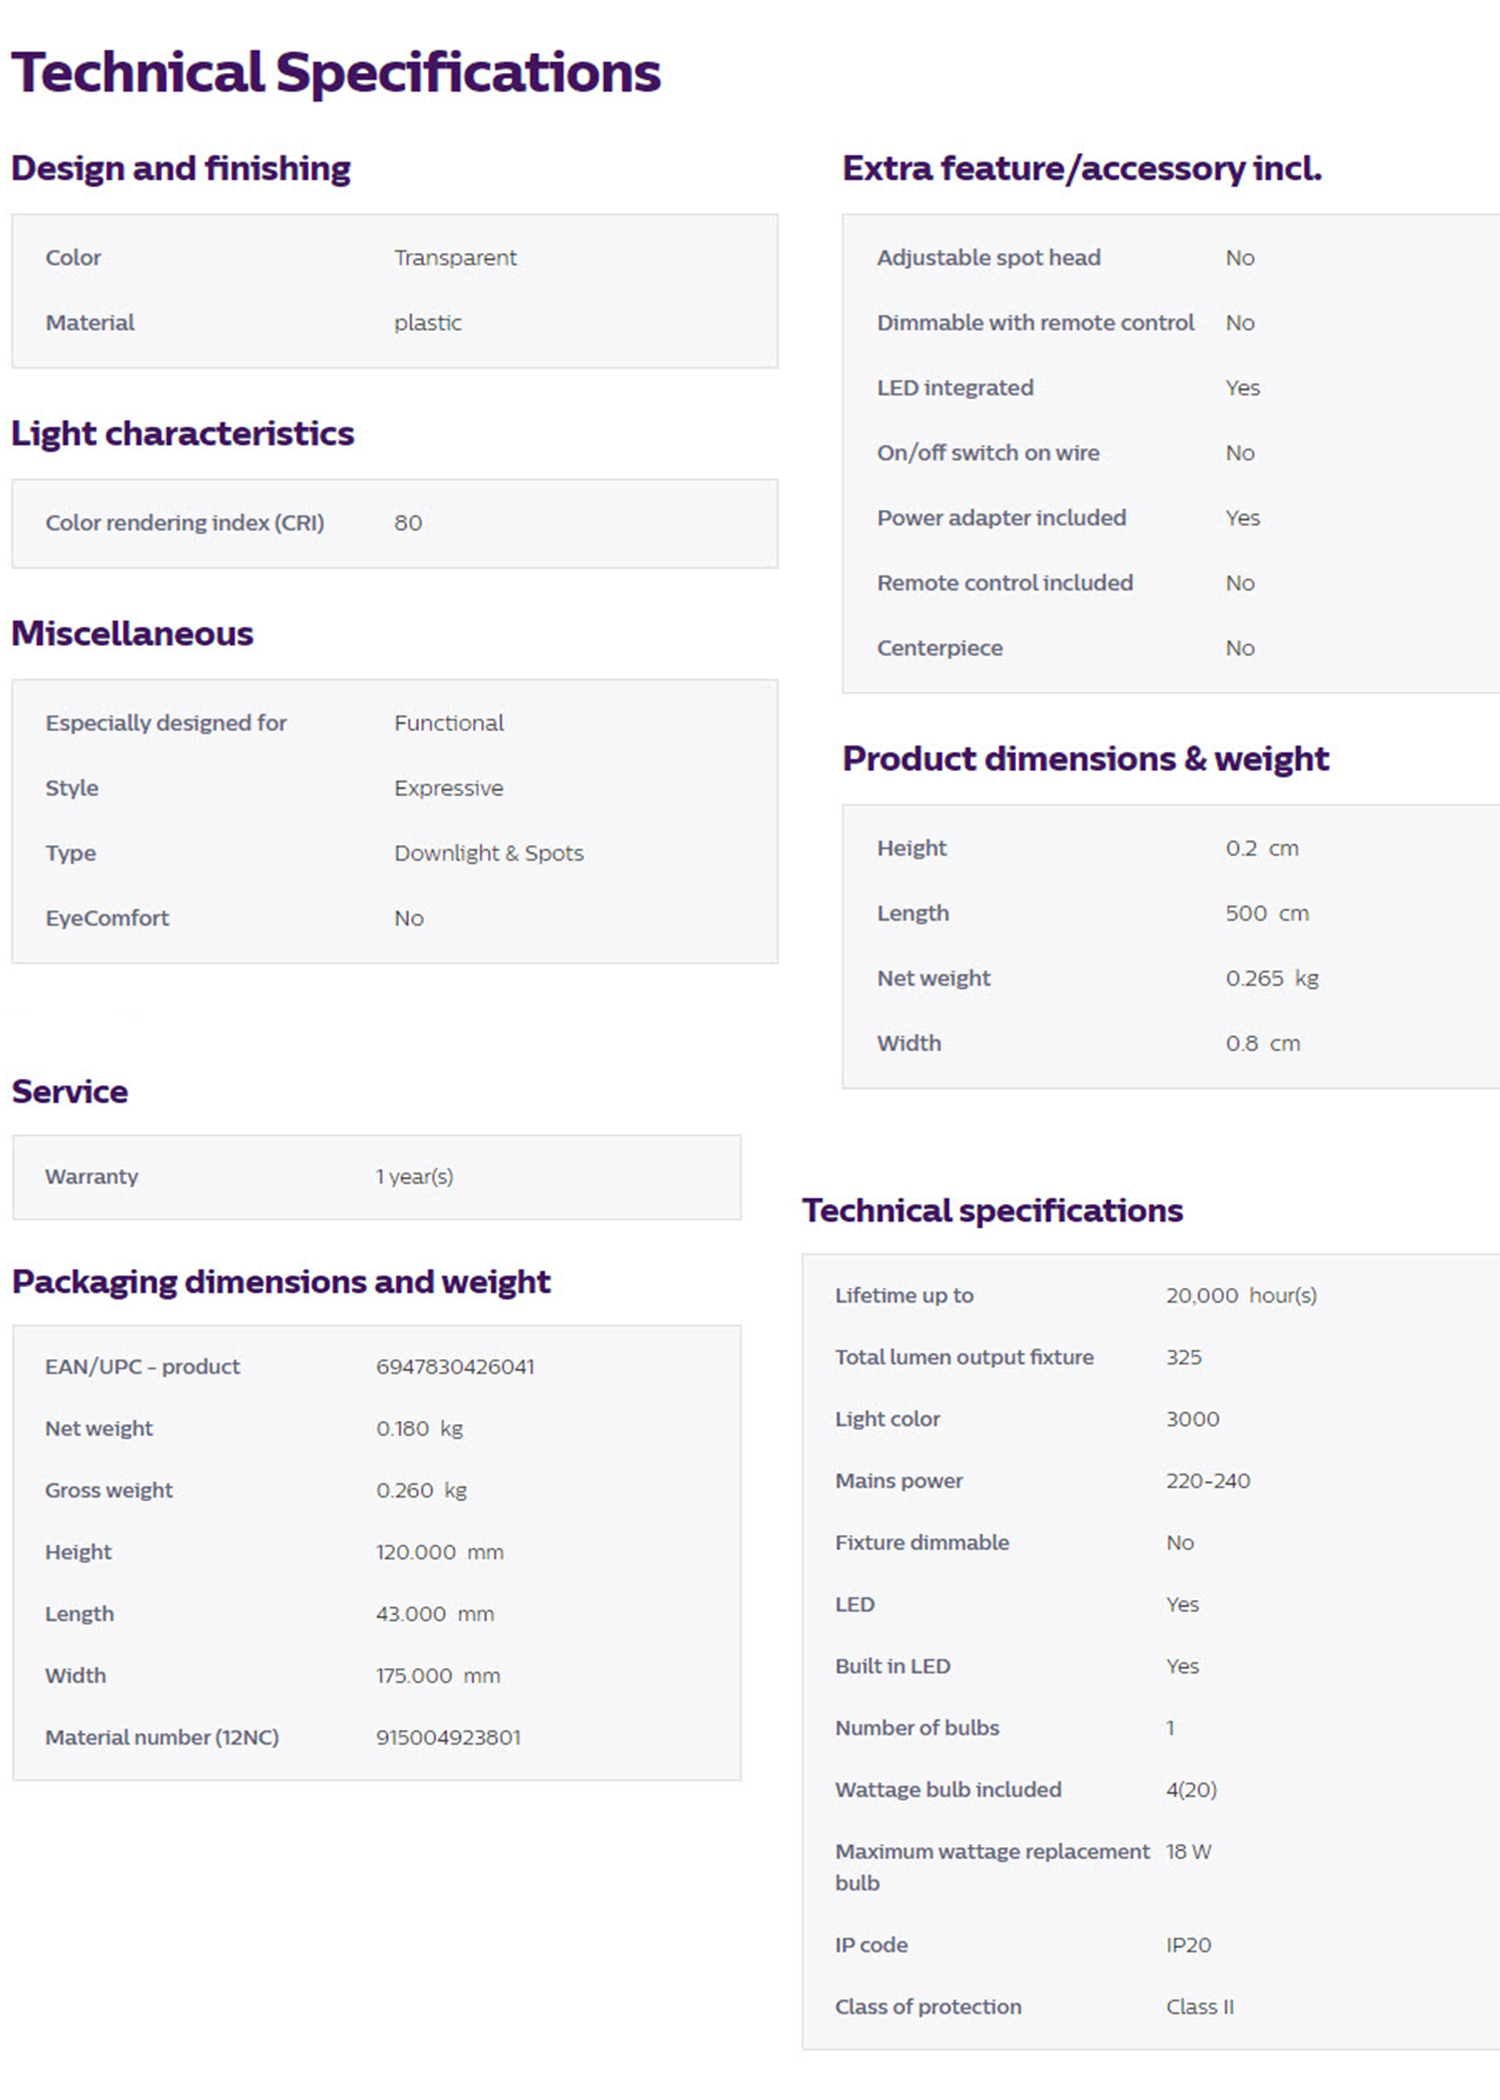The width and height of the screenshot is (1500, 2100).
Task: Click the Adjustable spot head label
Action: click(989, 257)
